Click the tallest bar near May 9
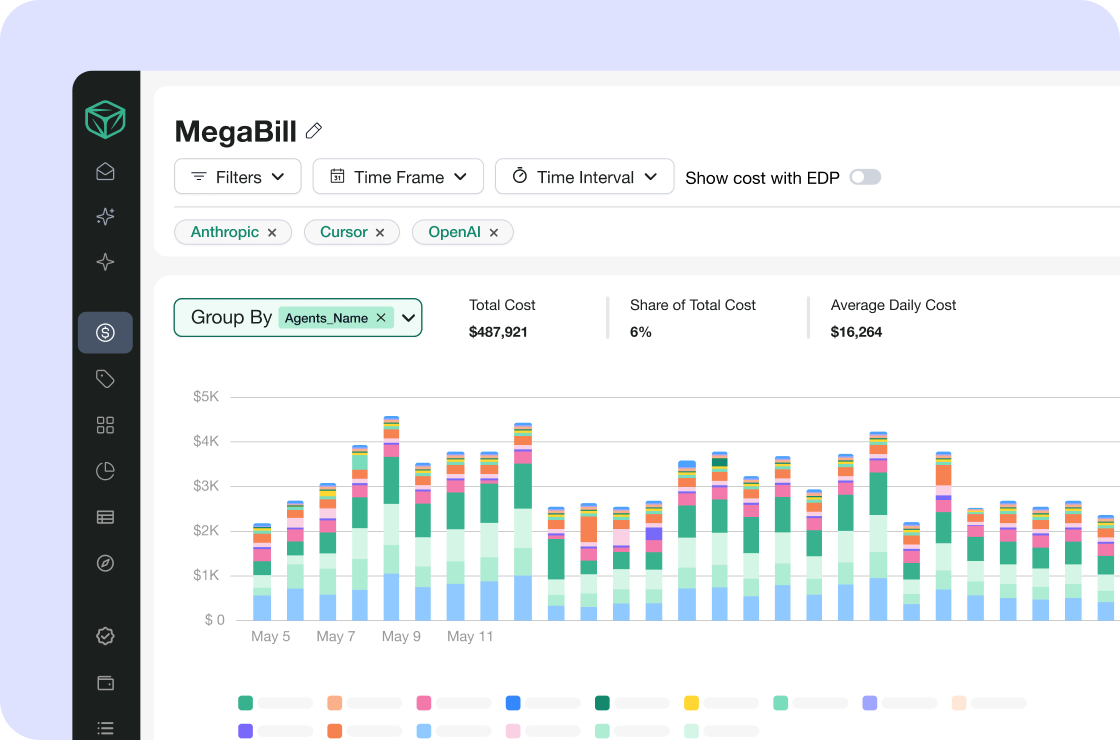This screenshot has height=740, width=1120. 391,518
